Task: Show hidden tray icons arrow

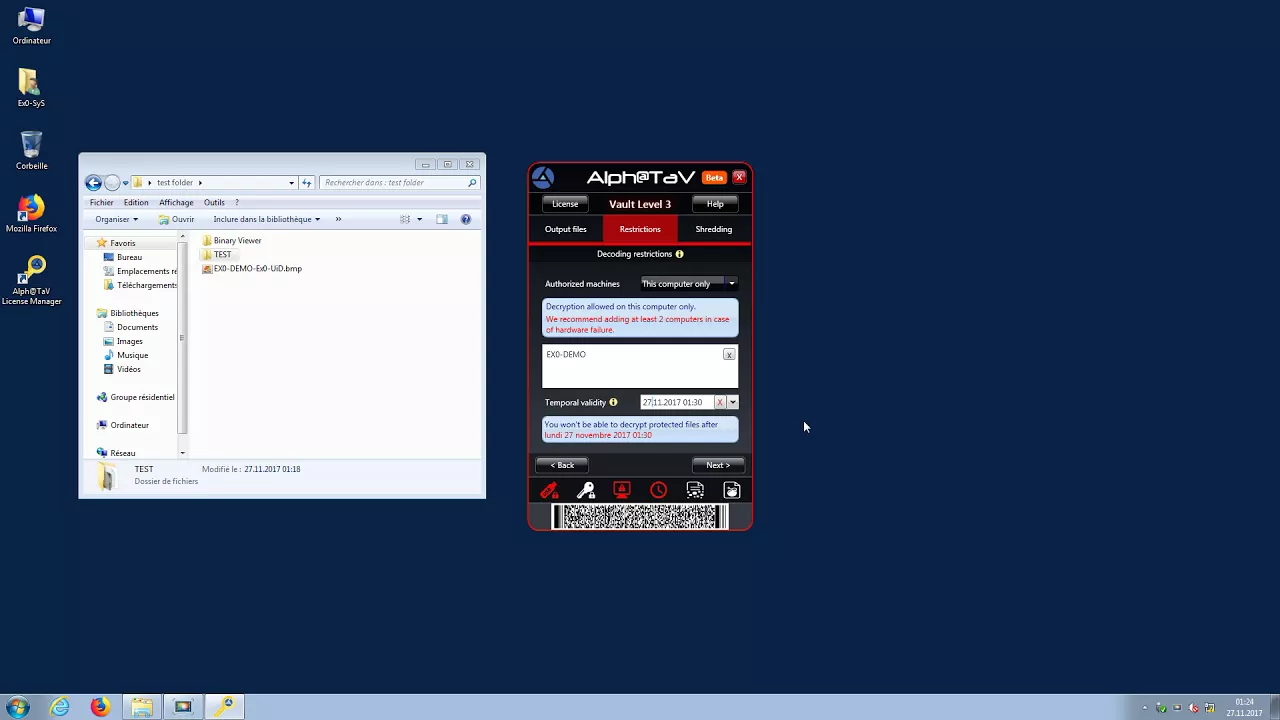Action: click(x=1145, y=708)
